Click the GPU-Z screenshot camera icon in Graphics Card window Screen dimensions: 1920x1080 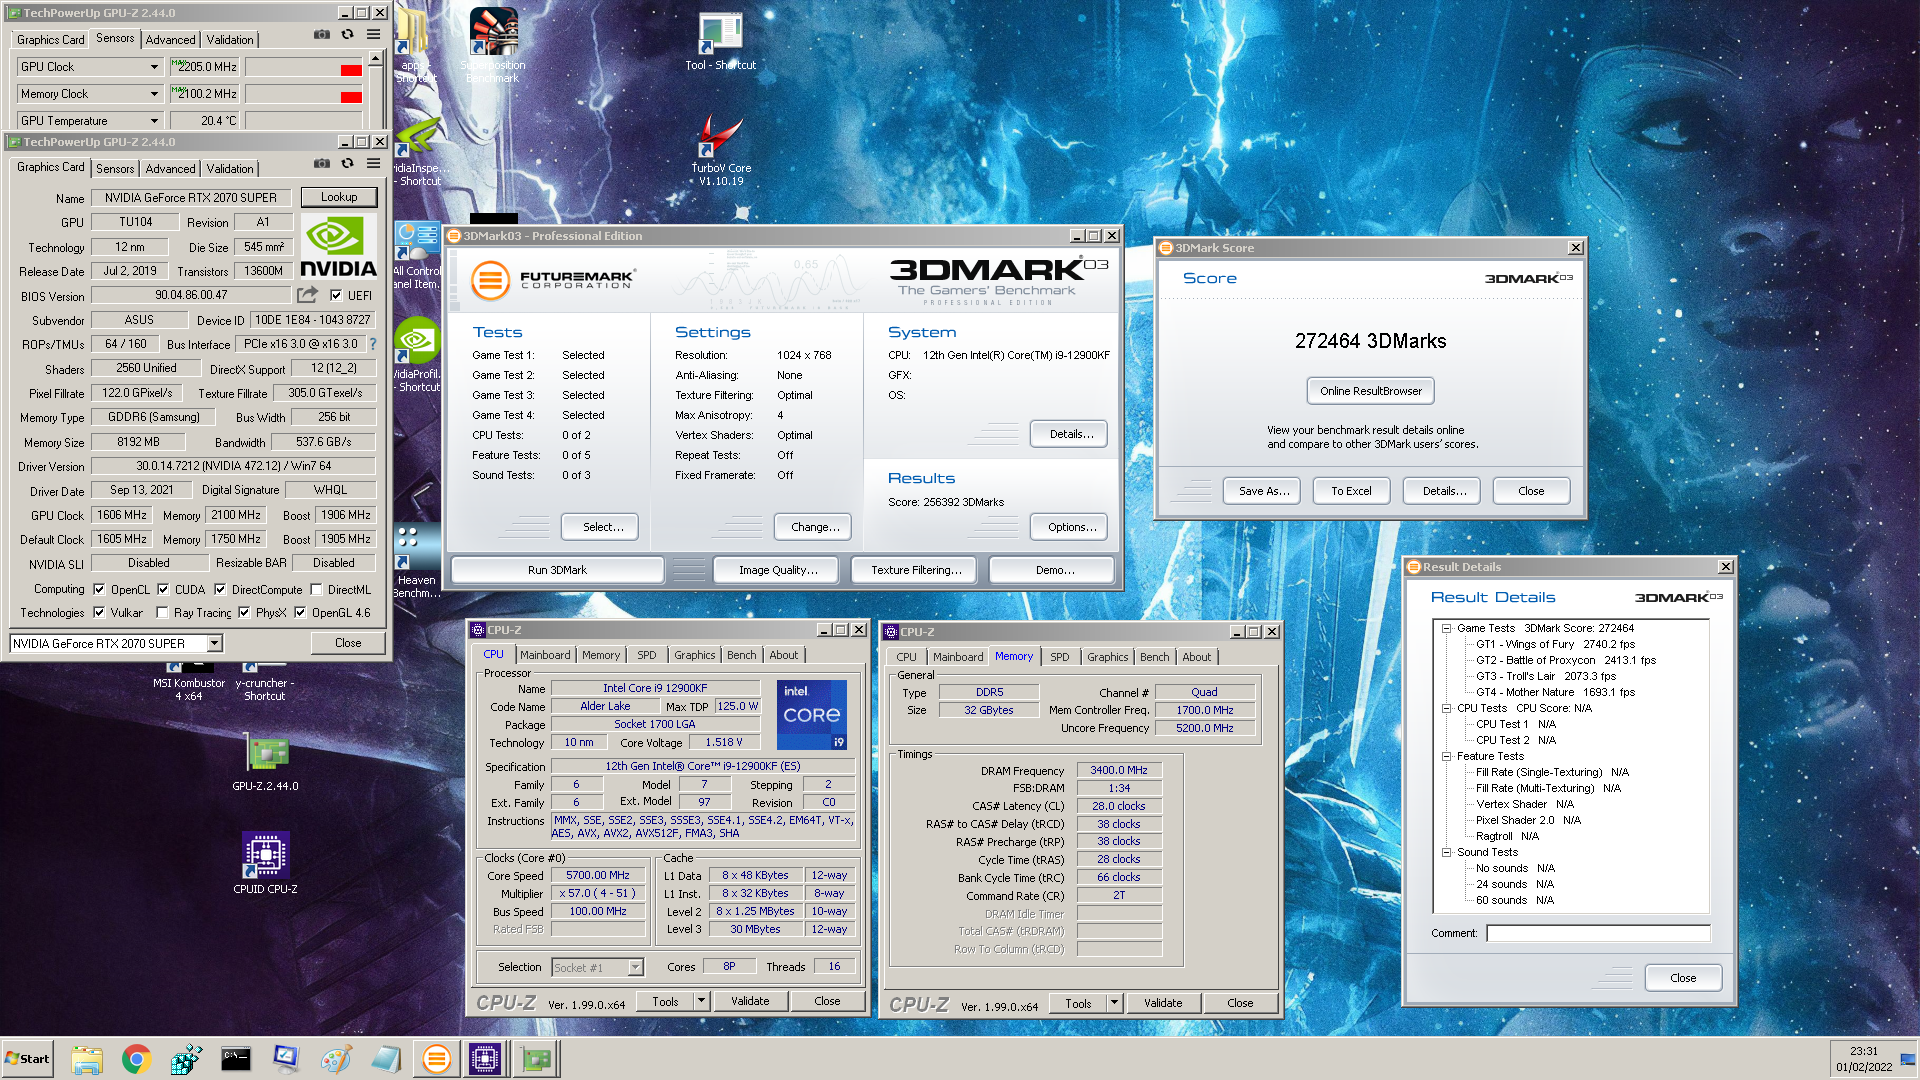click(x=322, y=163)
